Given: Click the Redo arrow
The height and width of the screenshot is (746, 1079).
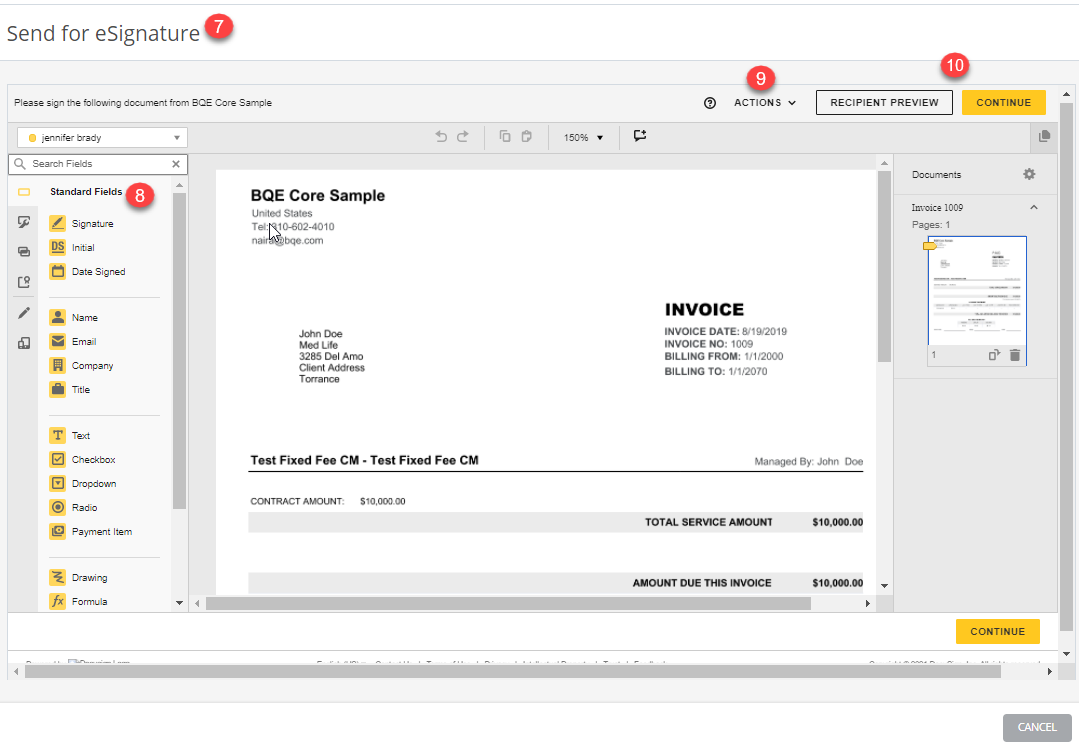Looking at the screenshot, I should 462,136.
